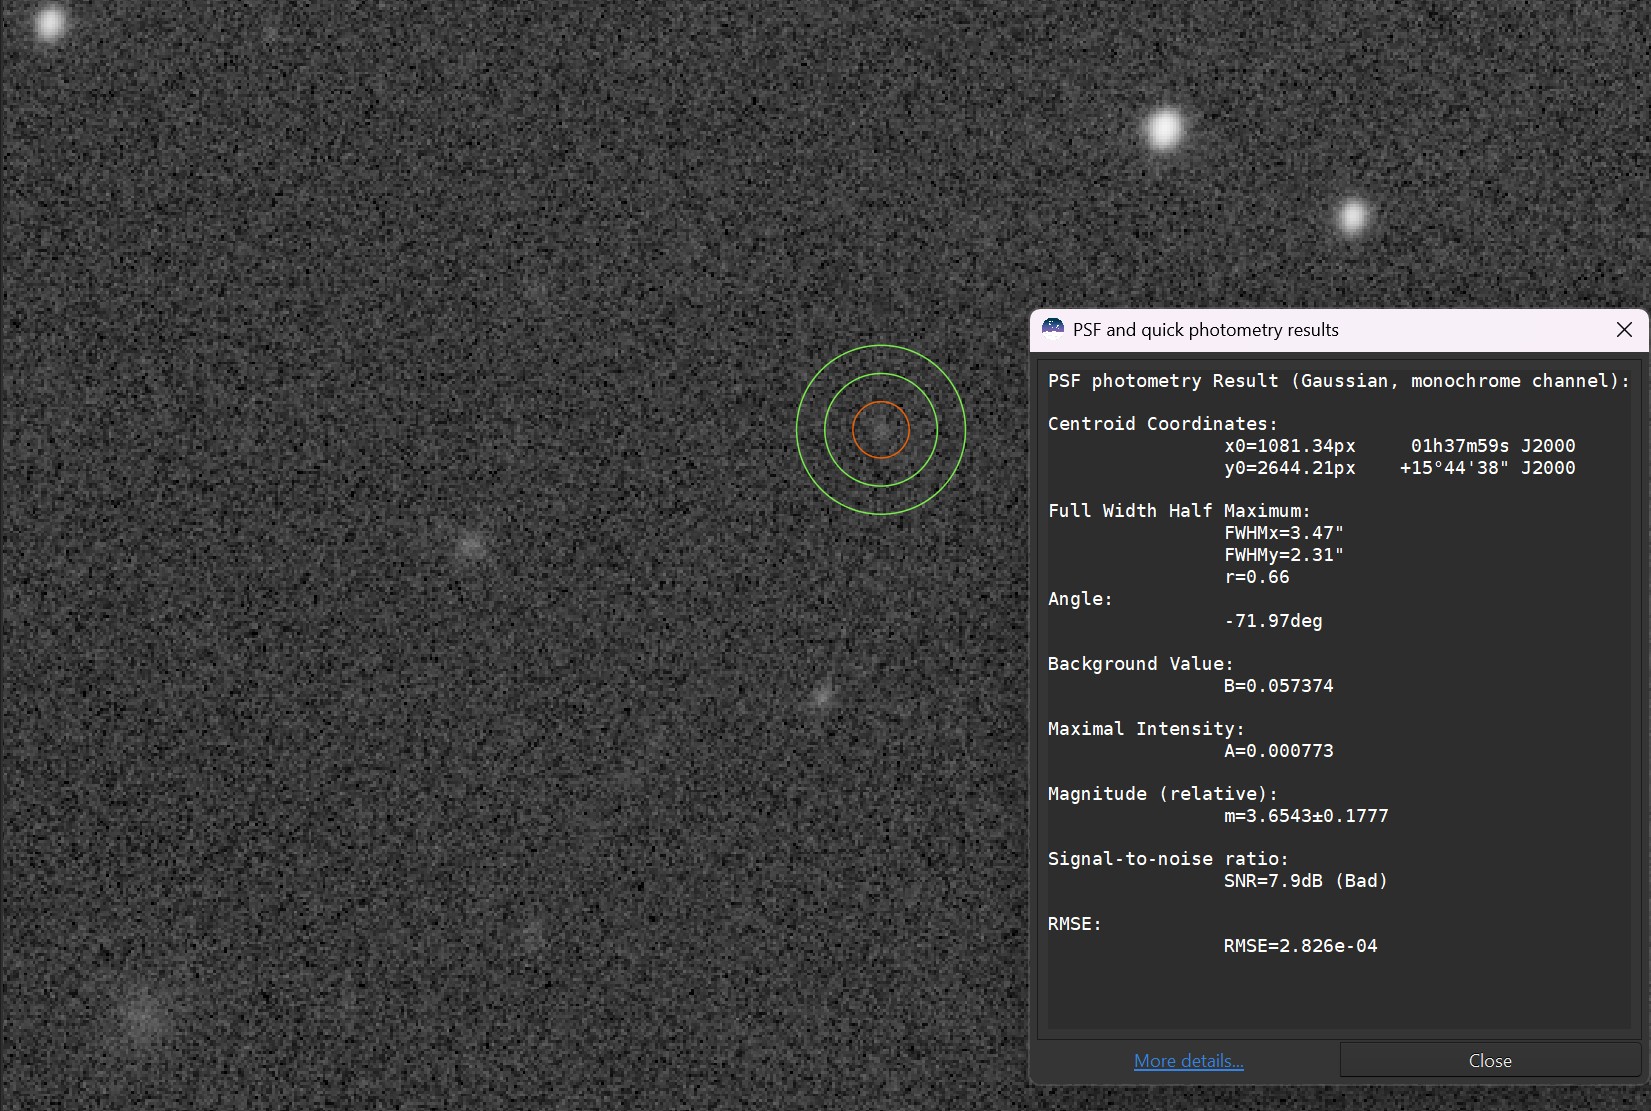Click the FWHMx=3.47" value line
This screenshot has height=1111, width=1651.
[1283, 533]
